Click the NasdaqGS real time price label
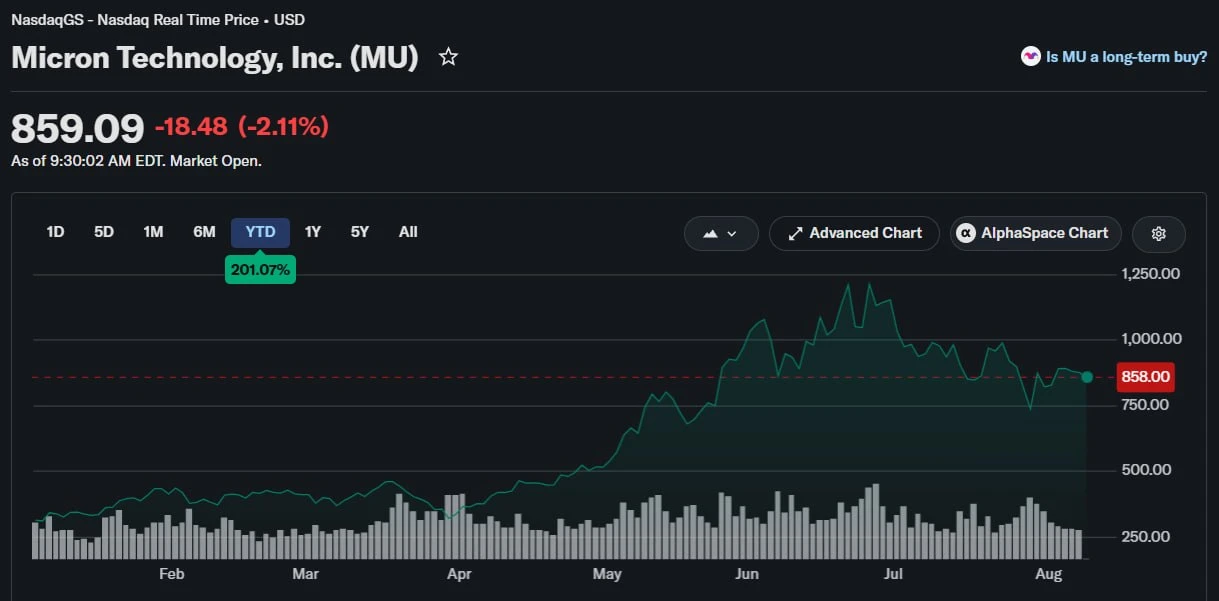 (158, 19)
